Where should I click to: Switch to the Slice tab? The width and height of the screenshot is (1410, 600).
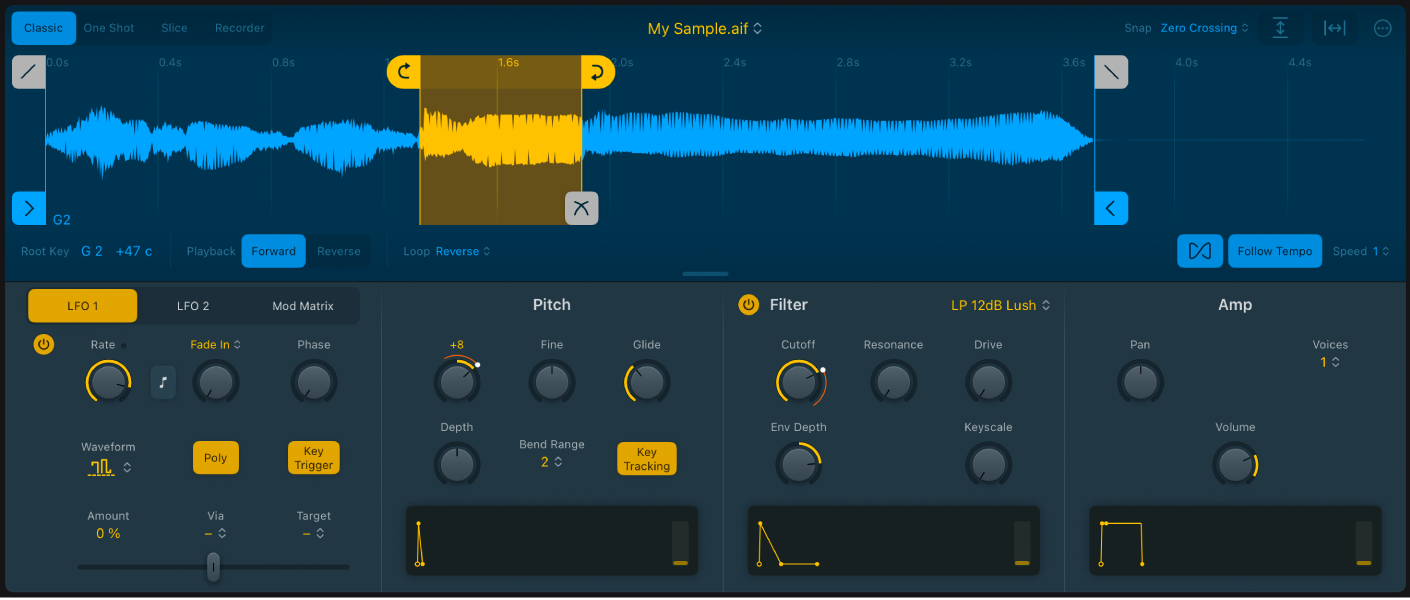point(174,27)
